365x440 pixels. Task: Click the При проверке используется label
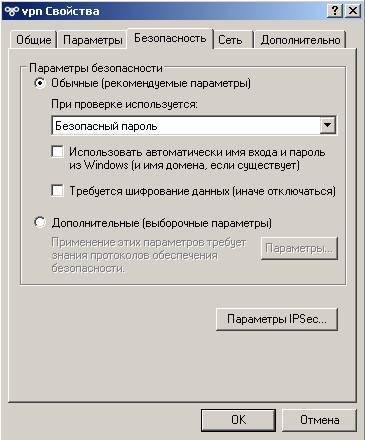coord(124,104)
